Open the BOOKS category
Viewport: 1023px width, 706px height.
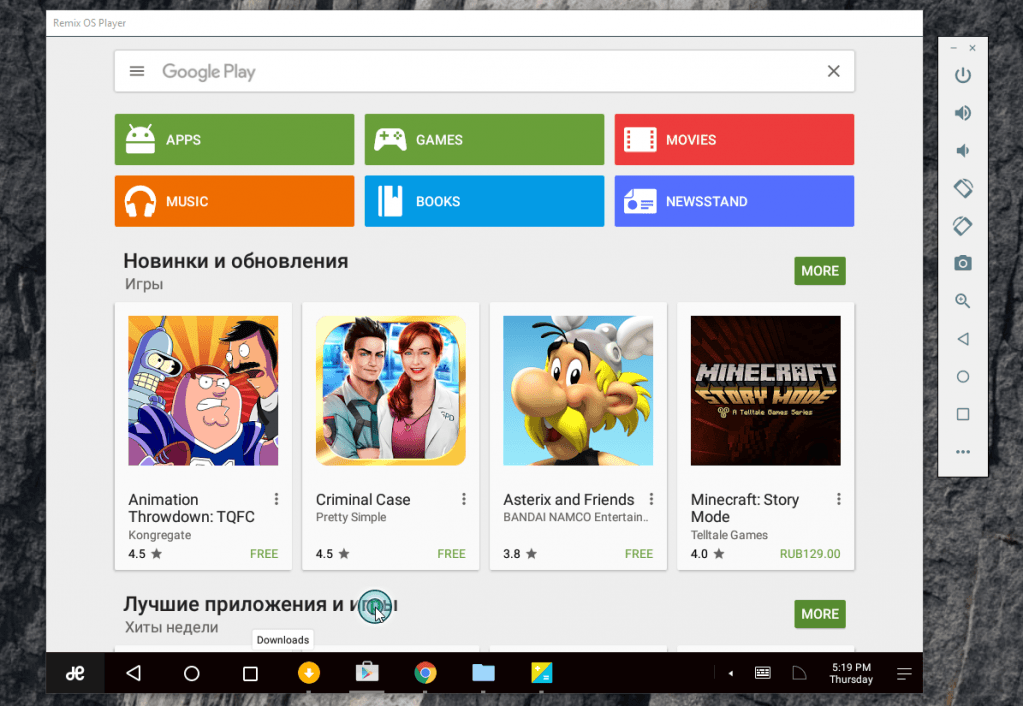pyautogui.click(x=484, y=201)
